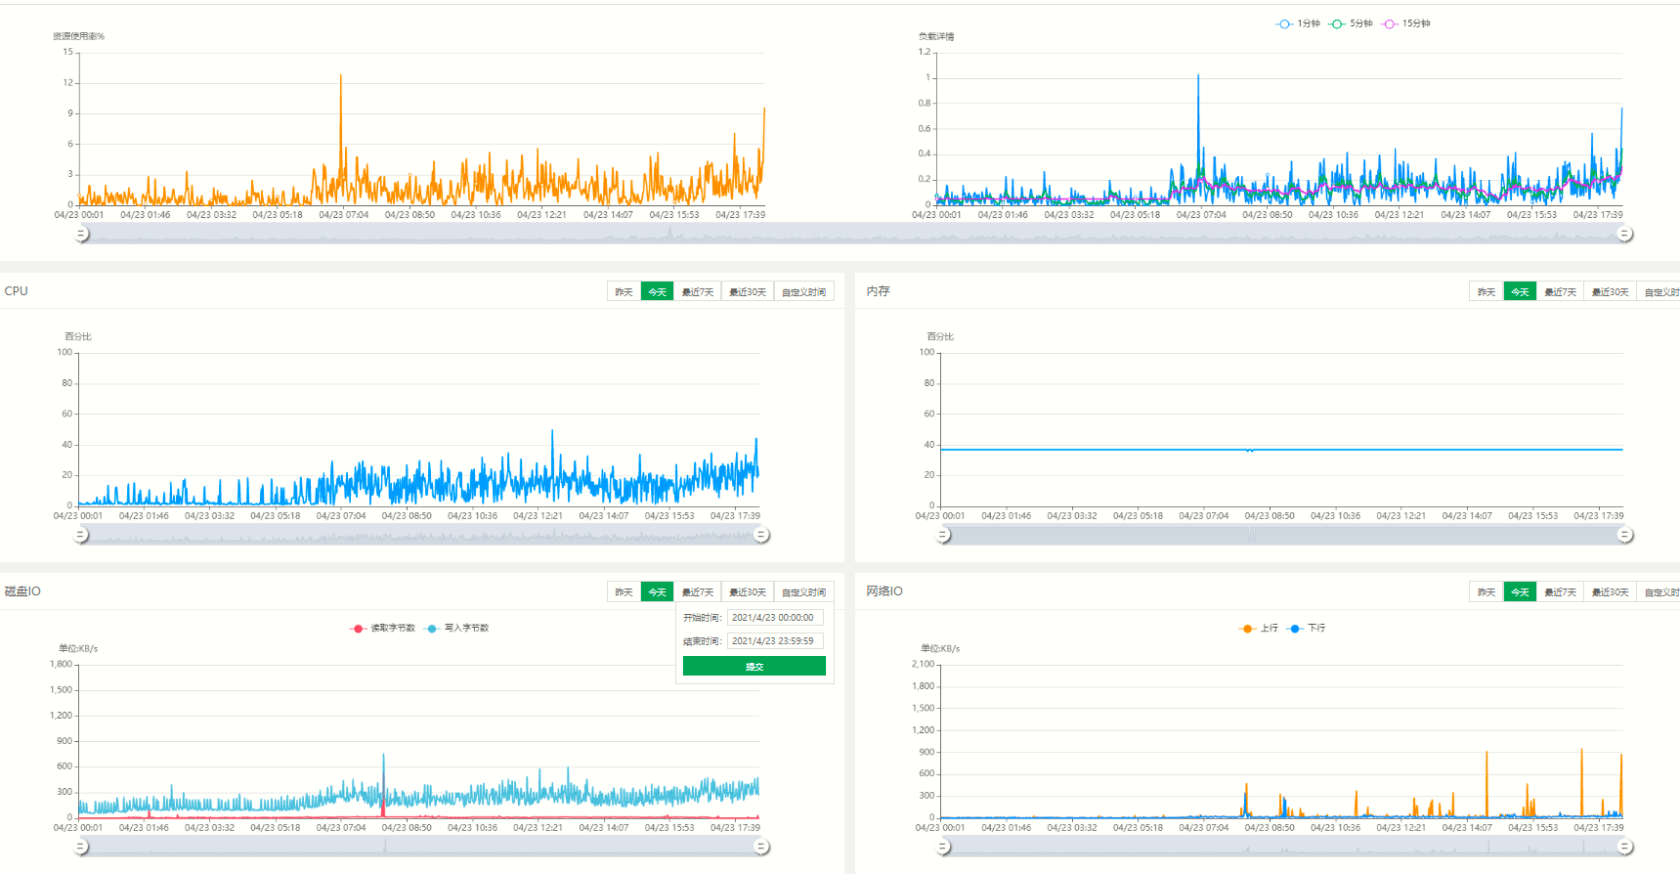Screen dimensions: 1680x874
Task: Click the 内存 panel title
Action: pos(878,291)
